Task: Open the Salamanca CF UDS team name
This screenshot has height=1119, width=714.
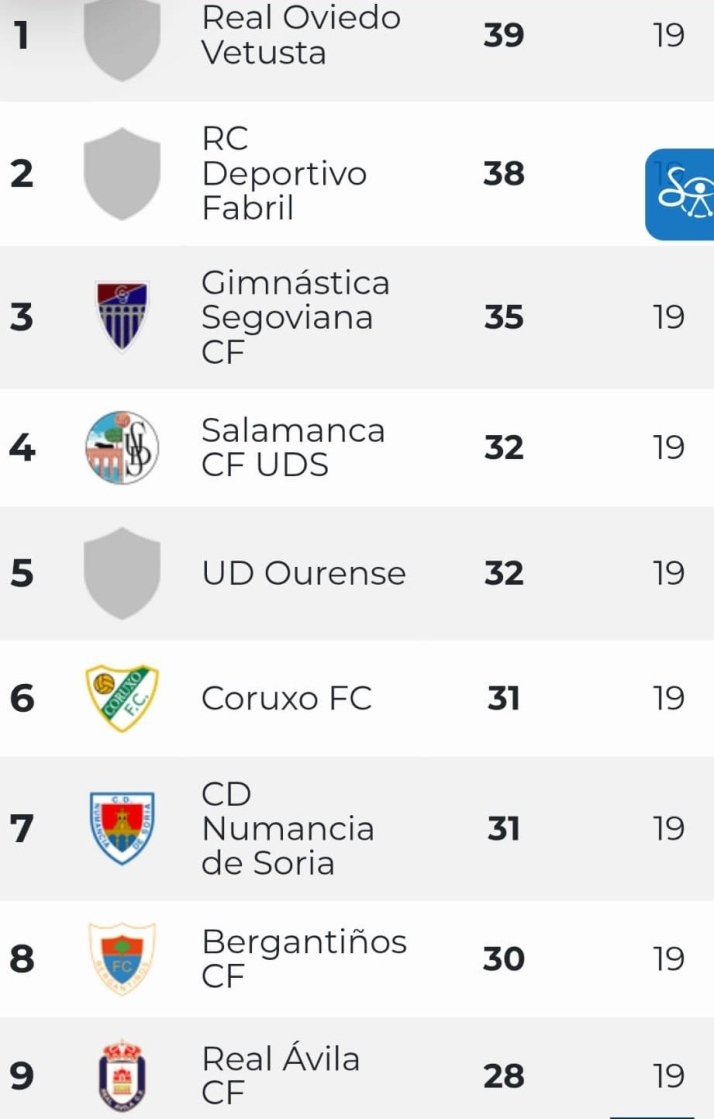Action: (292, 447)
